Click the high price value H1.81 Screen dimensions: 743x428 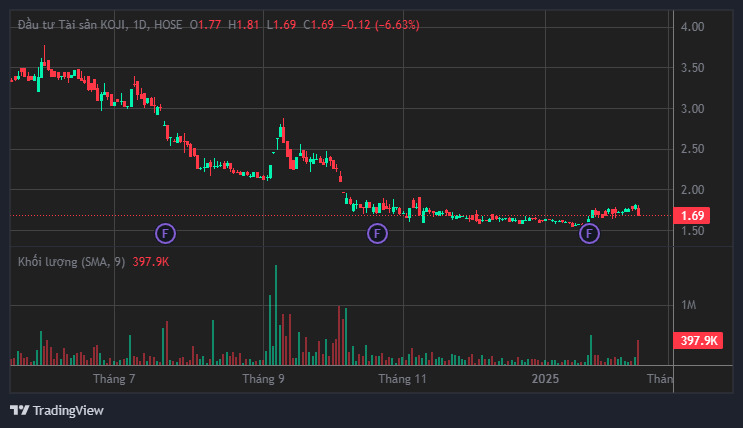244,25
